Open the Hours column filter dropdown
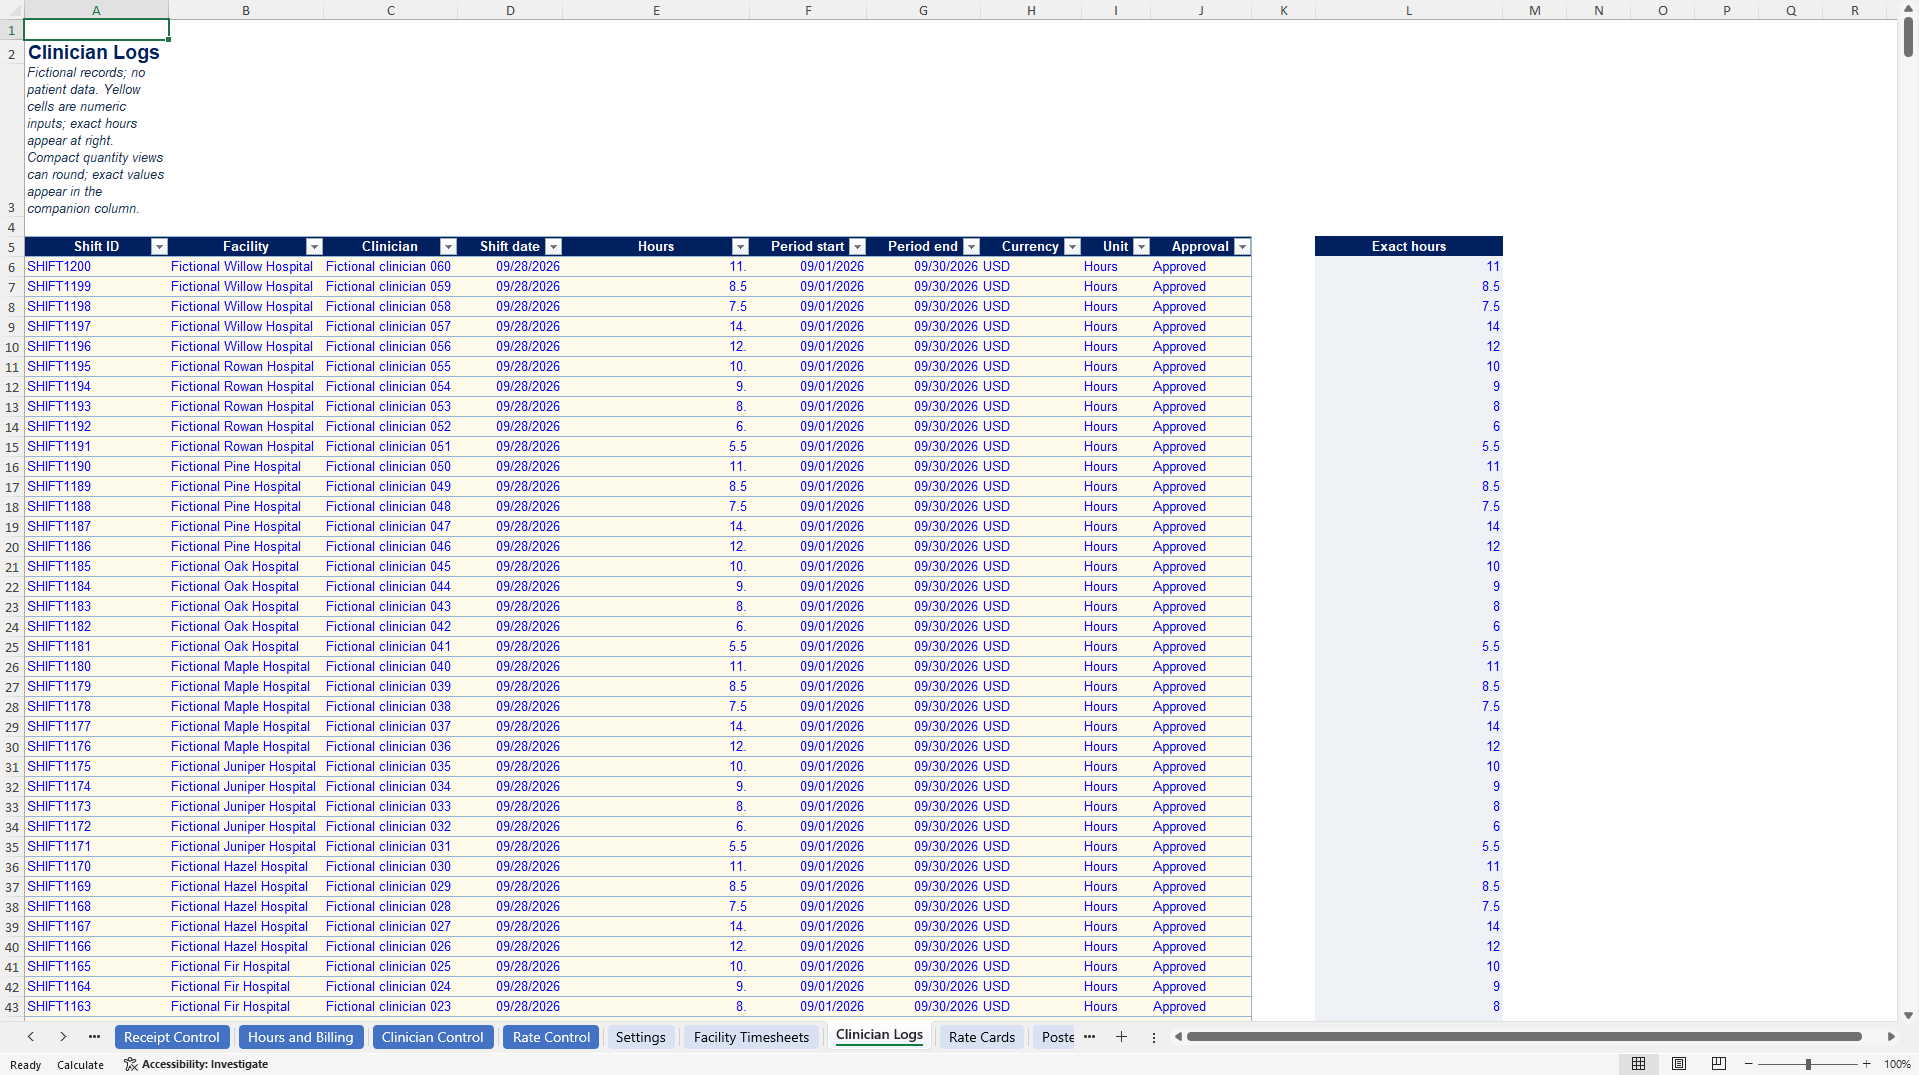The image size is (1919, 1075). point(741,247)
